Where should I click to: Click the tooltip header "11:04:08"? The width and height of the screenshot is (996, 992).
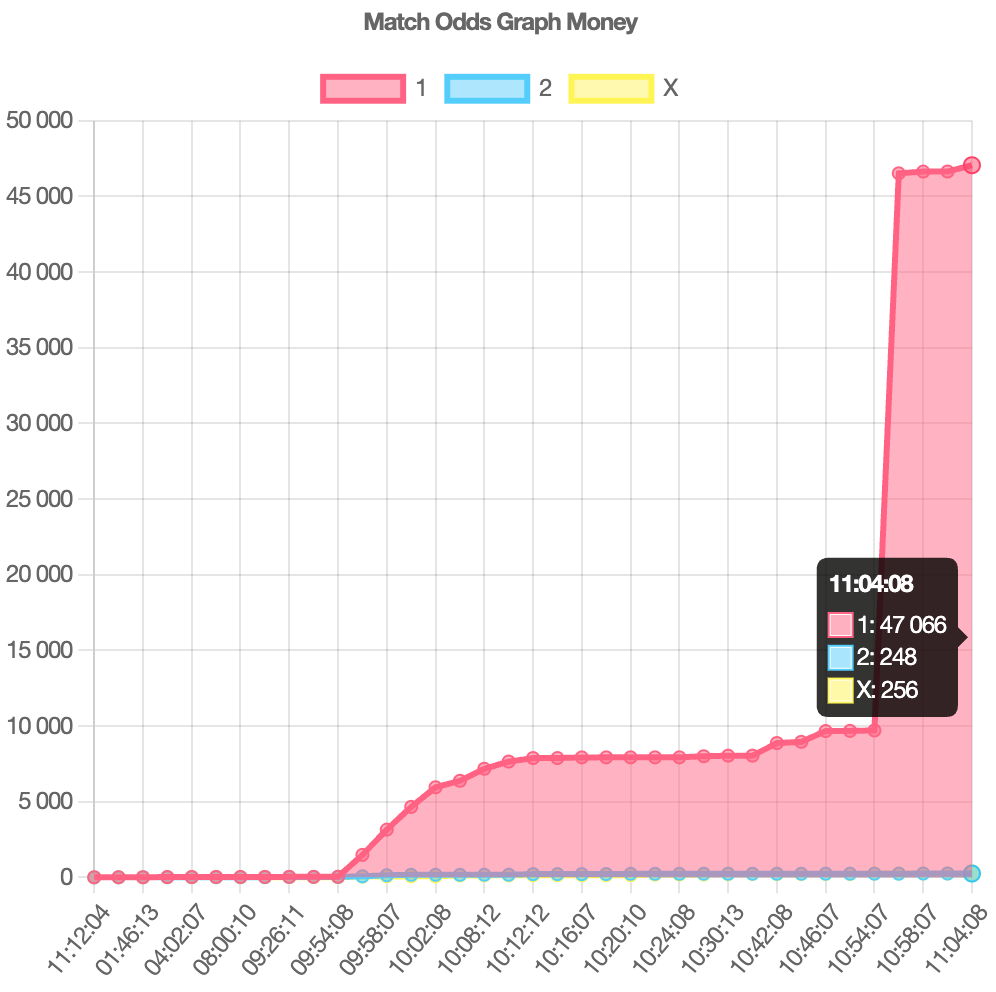pos(871,584)
